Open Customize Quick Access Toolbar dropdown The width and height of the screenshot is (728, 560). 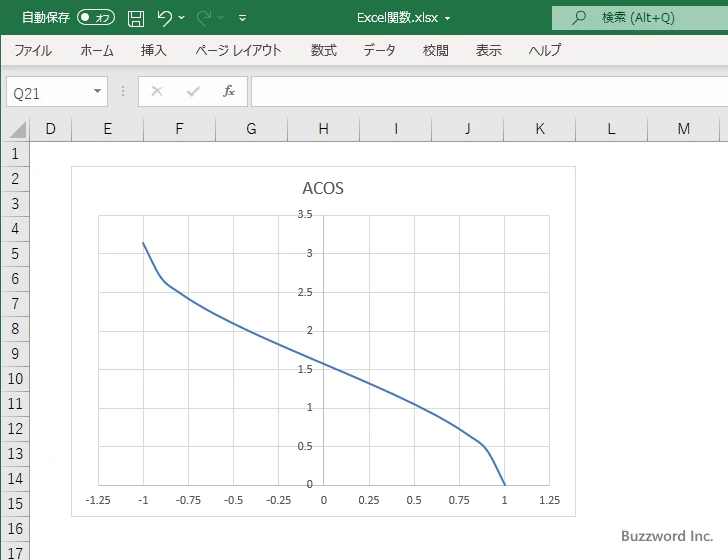pos(242,18)
